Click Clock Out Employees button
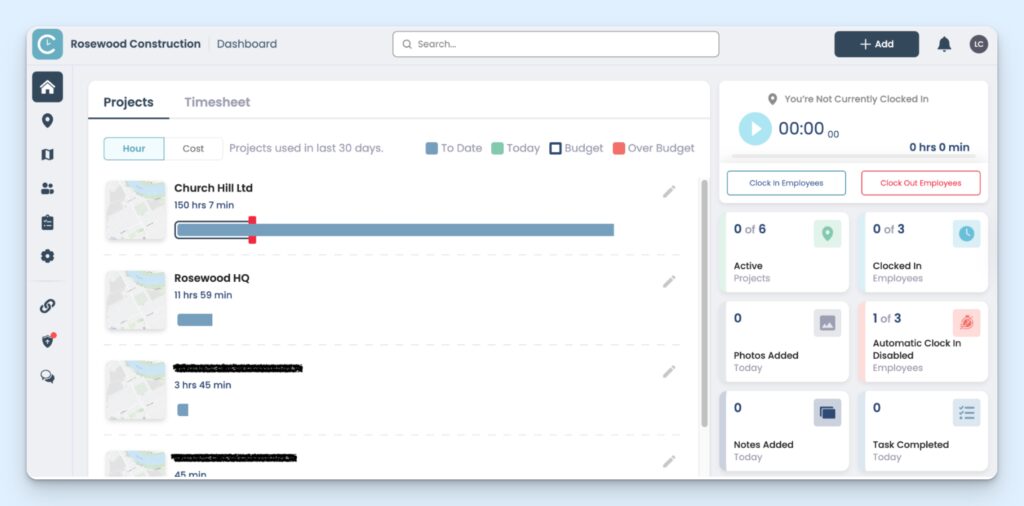Screen dimensions: 1024x506 [921, 183]
